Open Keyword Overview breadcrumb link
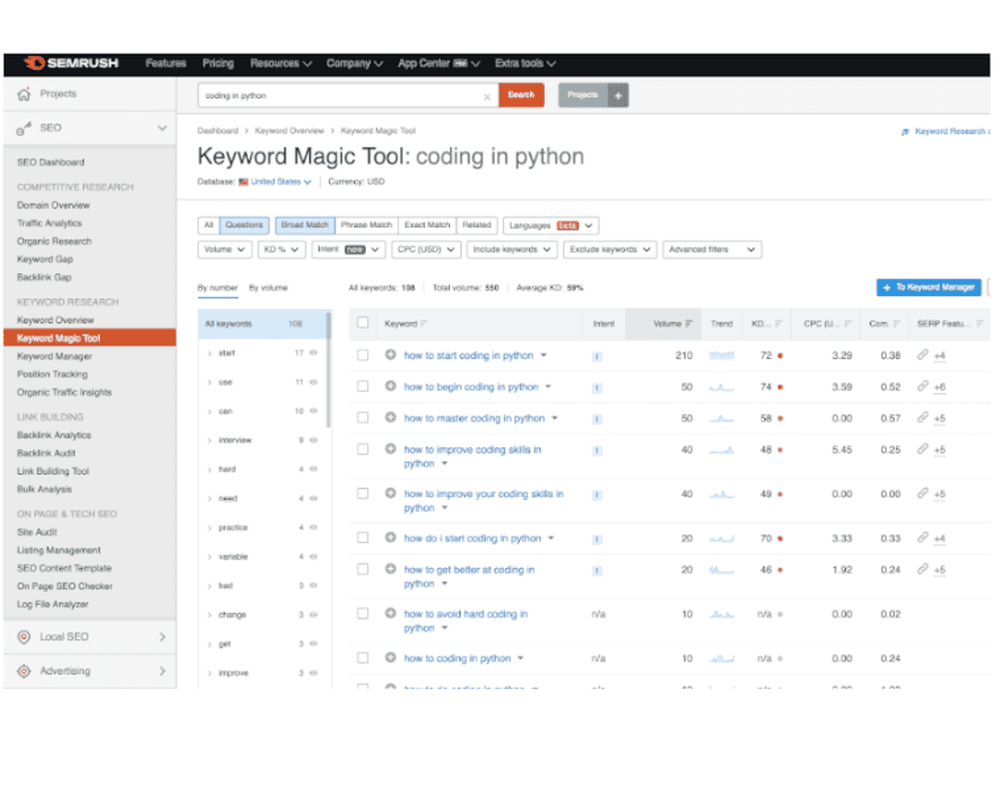This screenshot has width=1000, height=789. coord(290,131)
